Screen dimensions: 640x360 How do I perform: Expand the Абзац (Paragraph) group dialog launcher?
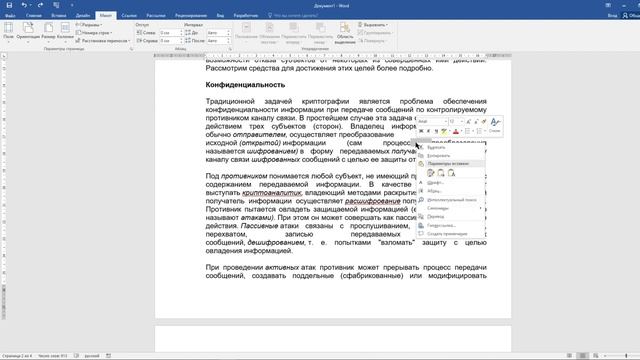point(230,49)
